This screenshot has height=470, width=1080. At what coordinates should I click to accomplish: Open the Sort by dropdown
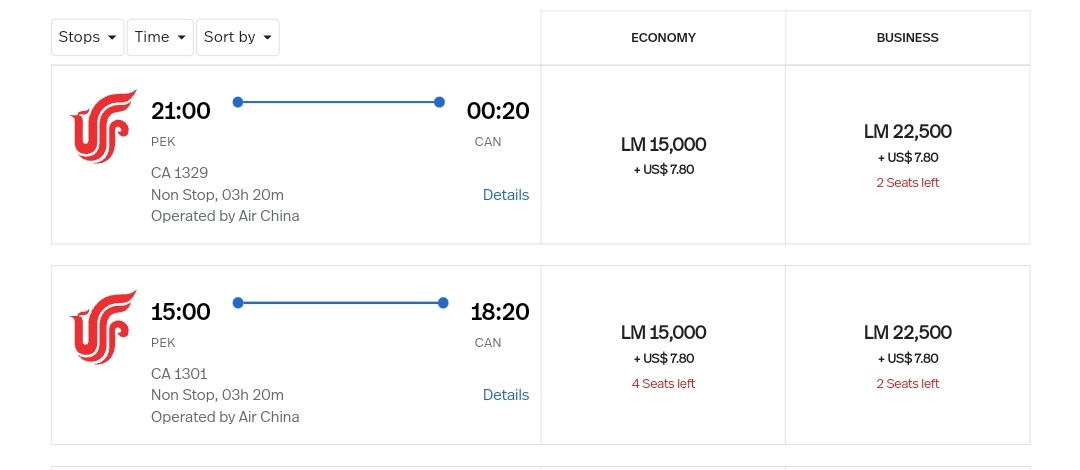tap(238, 37)
